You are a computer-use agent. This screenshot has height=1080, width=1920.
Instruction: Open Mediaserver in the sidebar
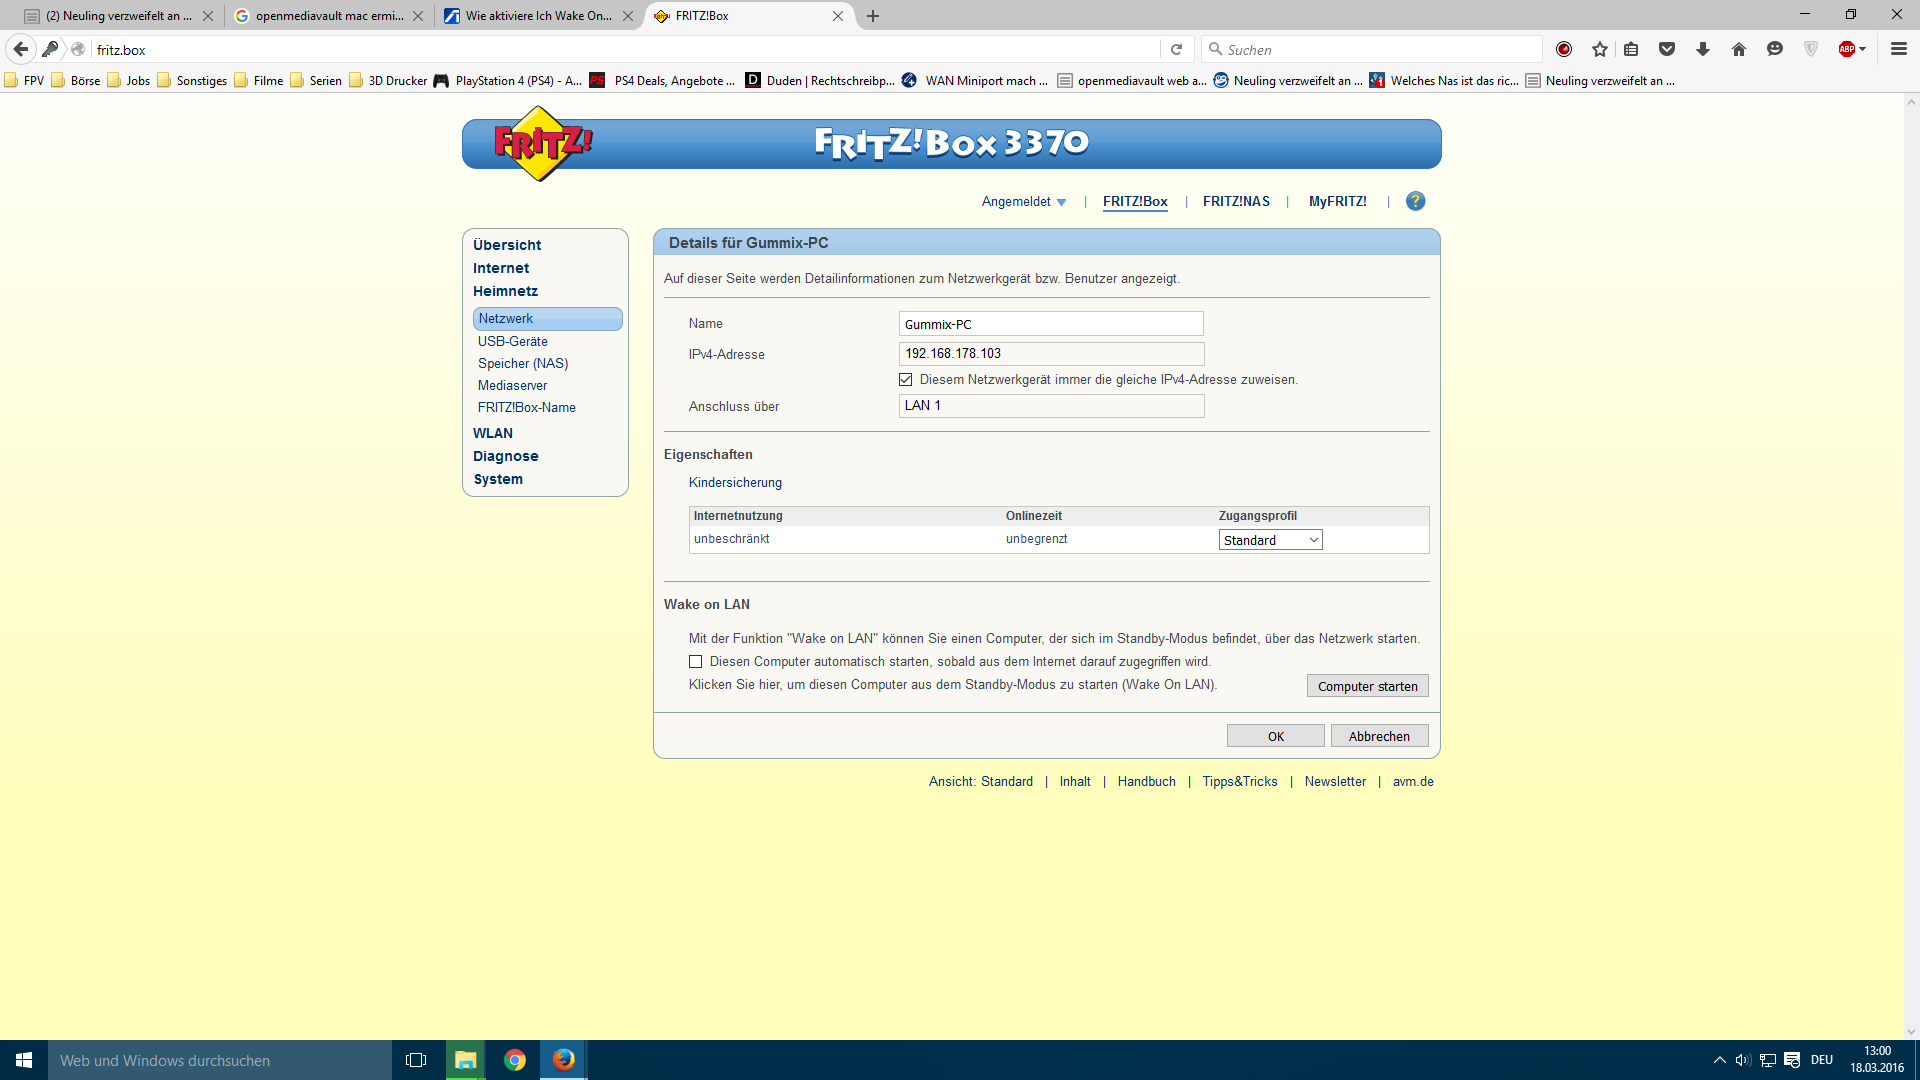[x=512, y=385]
